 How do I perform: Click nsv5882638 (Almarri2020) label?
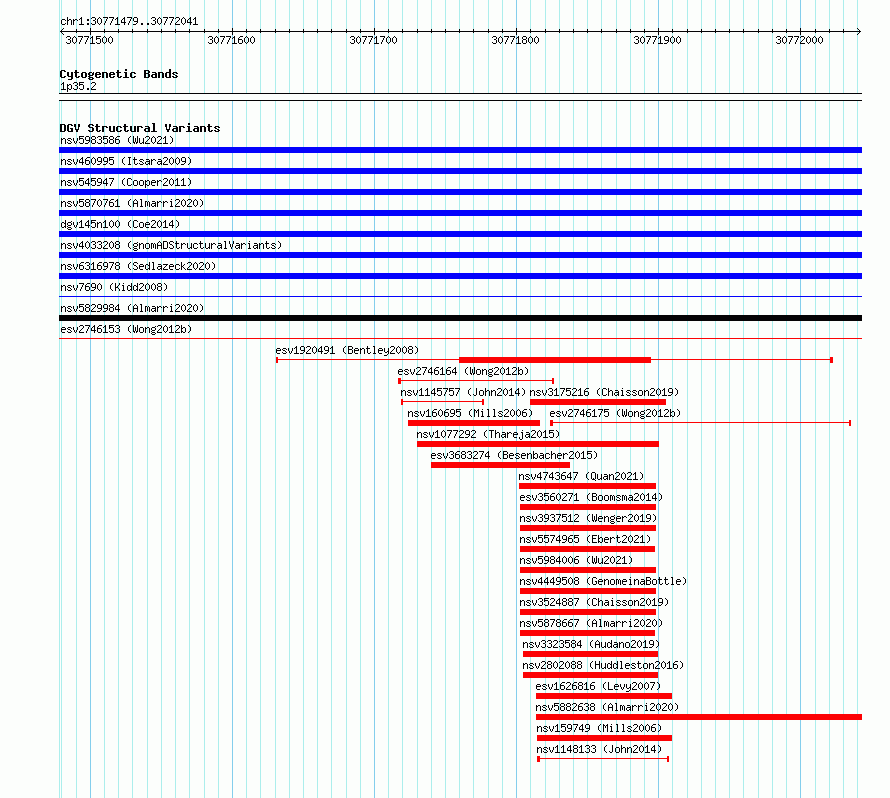click(607, 707)
